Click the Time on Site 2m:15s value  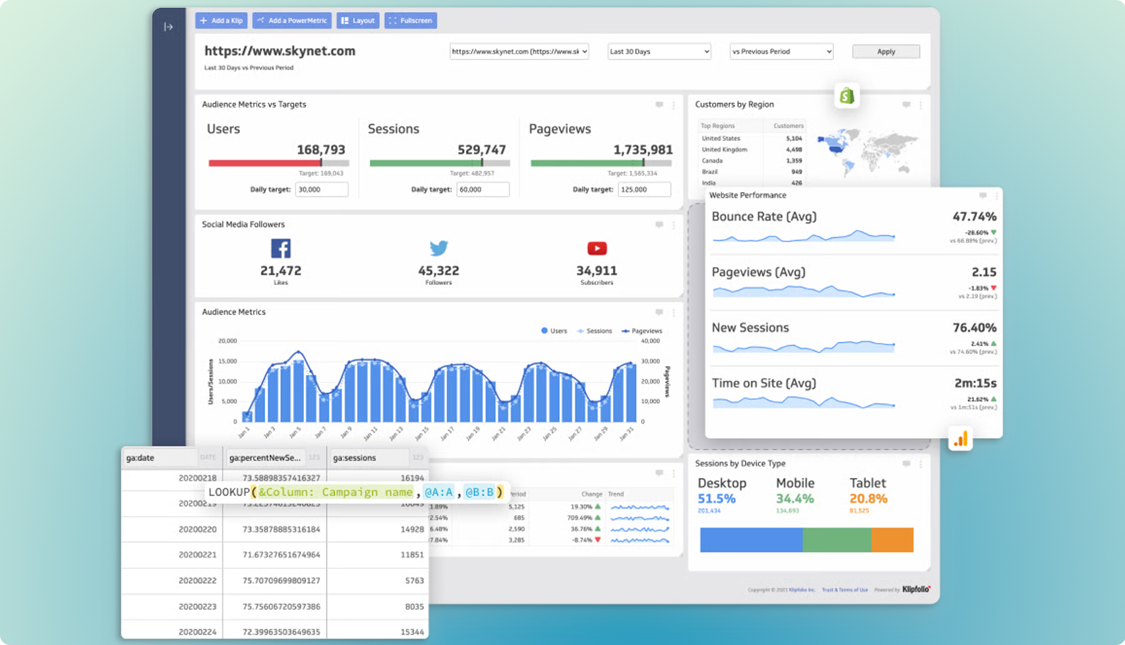(x=975, y=383)
